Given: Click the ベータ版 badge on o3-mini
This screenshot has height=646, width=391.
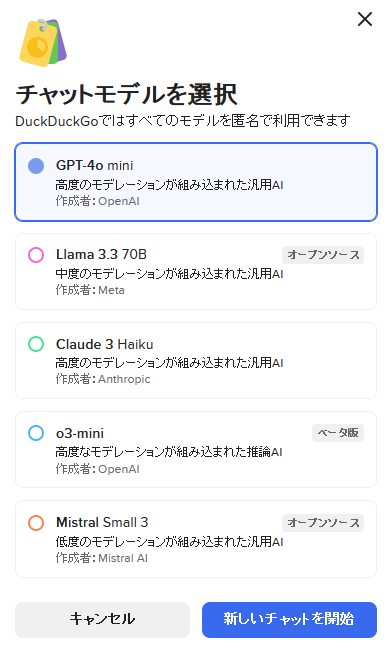Looking at the screenshot, I should point(338,433).
